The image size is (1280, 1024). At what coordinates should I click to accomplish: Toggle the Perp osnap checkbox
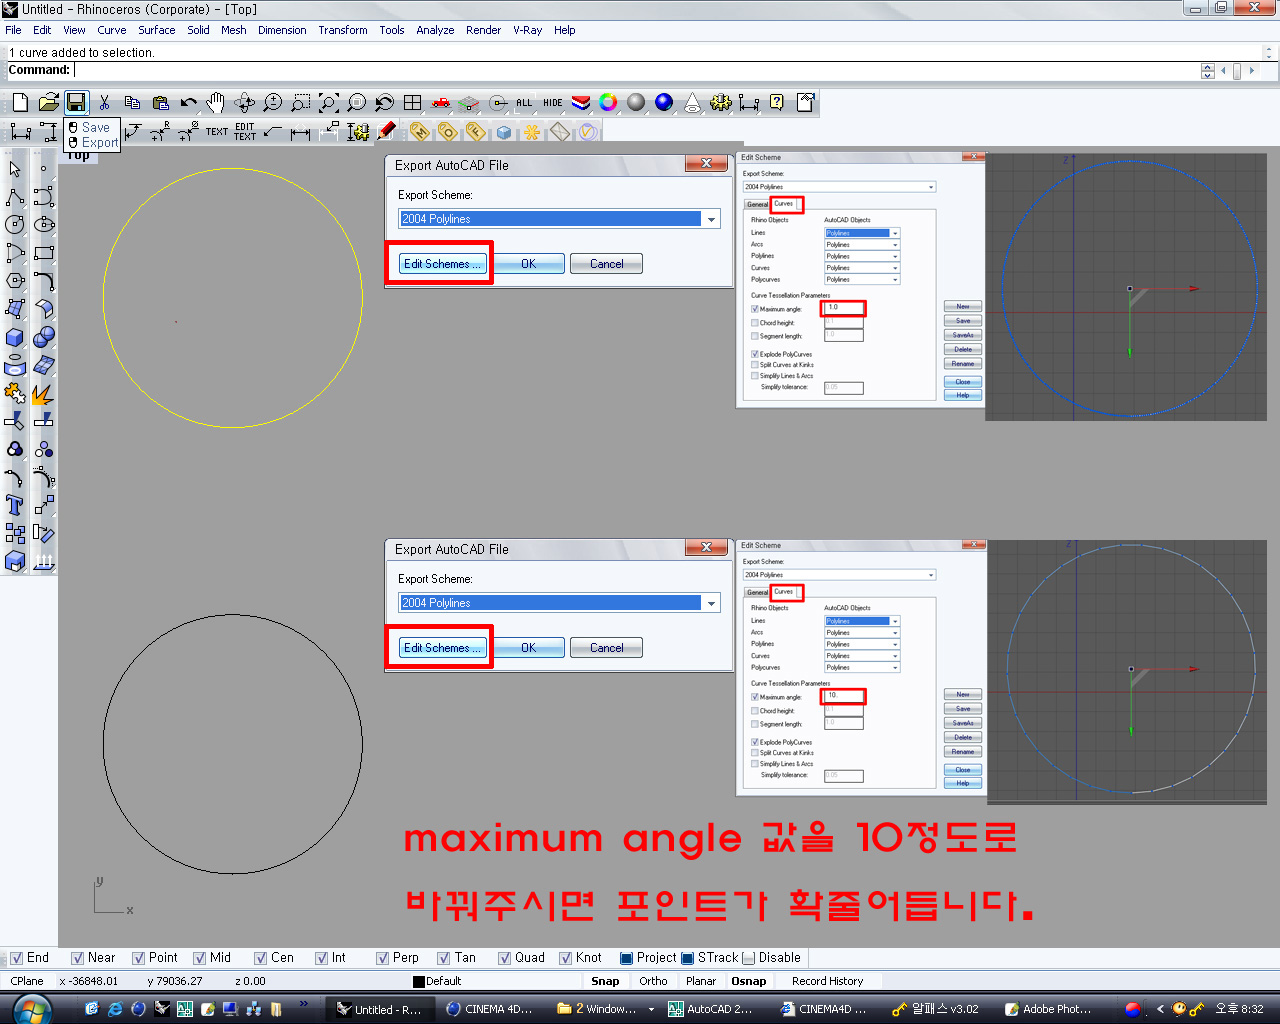pos(382,958)
